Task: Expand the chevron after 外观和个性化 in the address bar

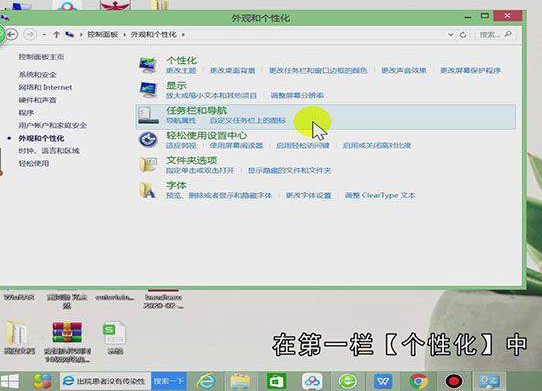Action: coord(183,35)
